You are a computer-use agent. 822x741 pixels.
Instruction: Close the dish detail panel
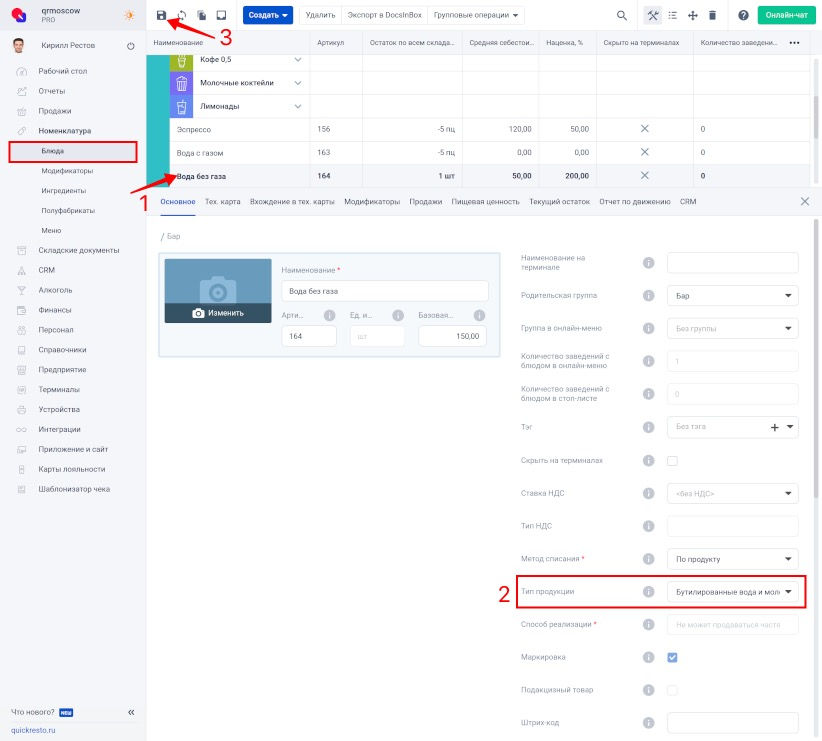tap(805, 201)
